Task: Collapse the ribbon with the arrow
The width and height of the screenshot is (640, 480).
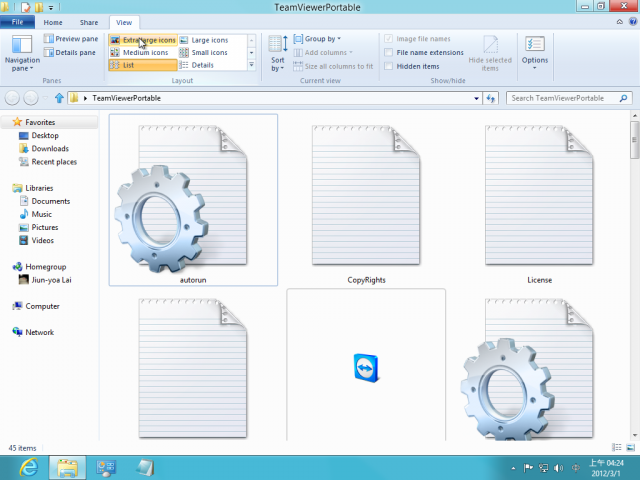Action: pos(620,22)
